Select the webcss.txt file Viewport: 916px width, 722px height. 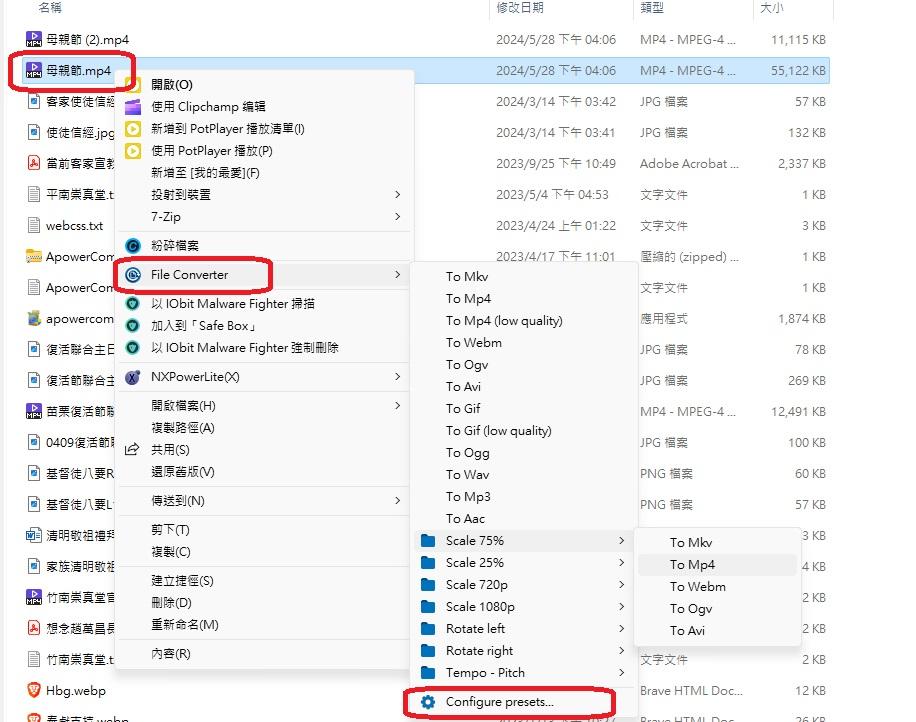click(x=74, y=226)
